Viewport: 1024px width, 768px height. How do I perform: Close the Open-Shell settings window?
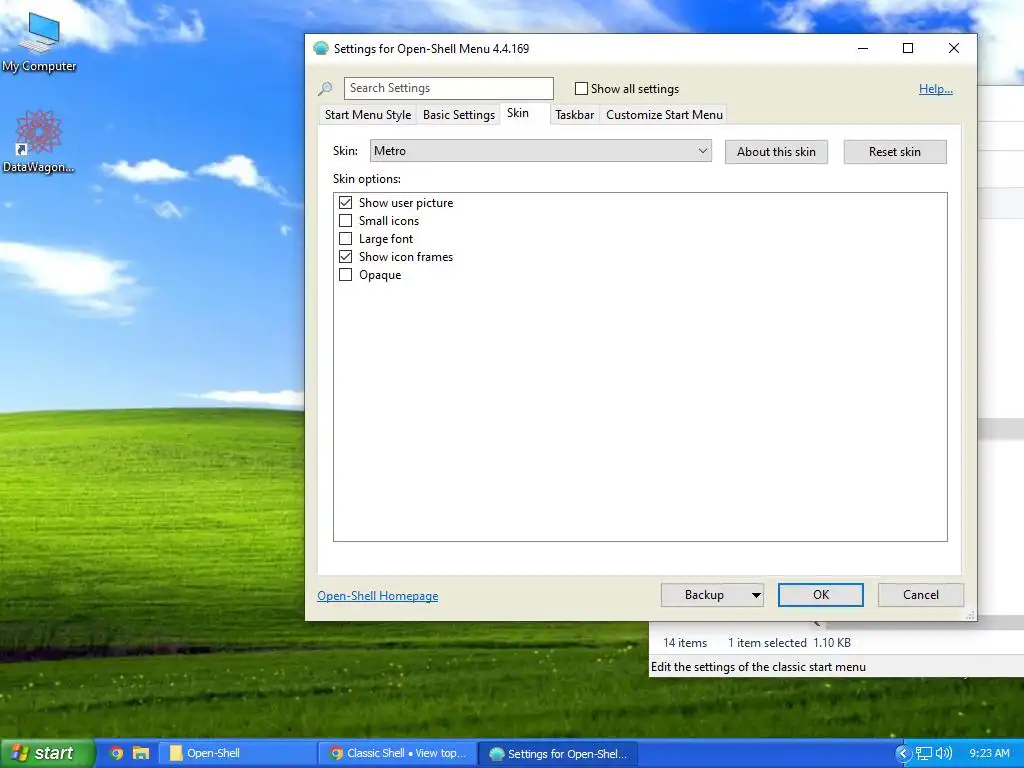click(953, 48)
